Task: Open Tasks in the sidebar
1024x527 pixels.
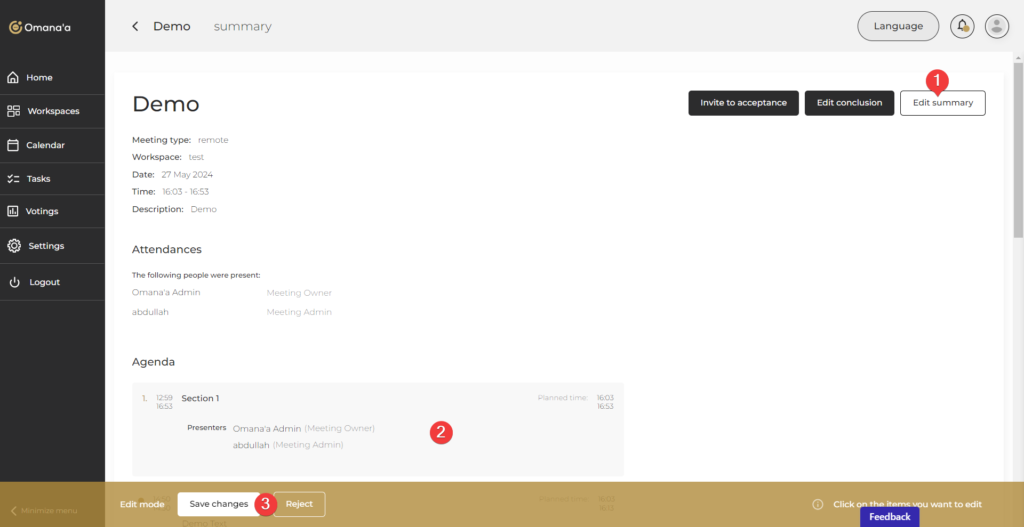Action: point(38,179)
